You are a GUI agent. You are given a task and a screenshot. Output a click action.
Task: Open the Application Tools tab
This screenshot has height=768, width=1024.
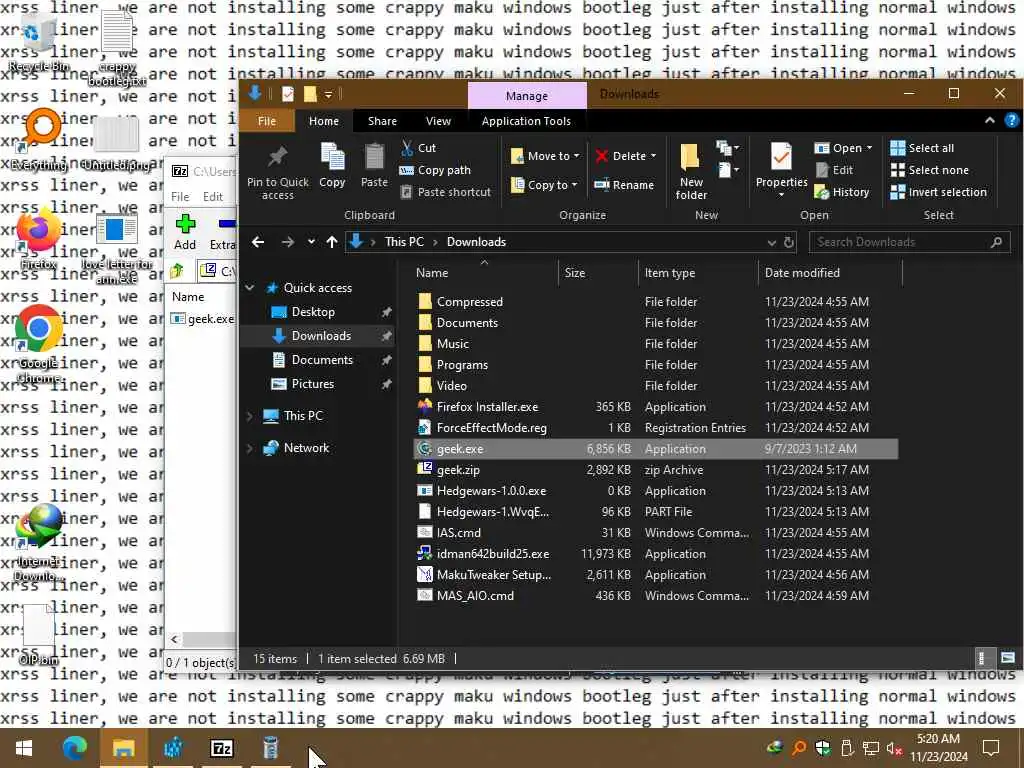click(x=526, y=121)
